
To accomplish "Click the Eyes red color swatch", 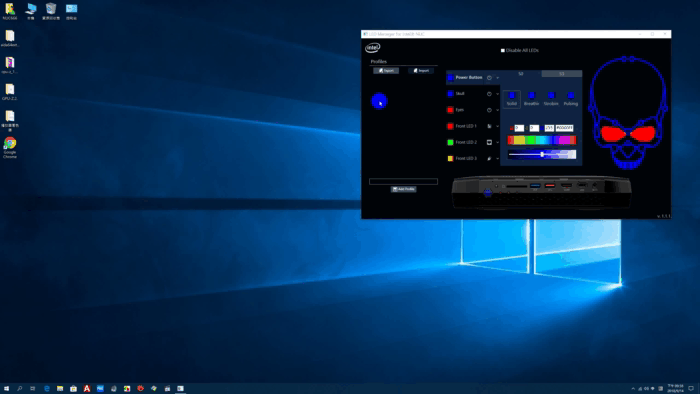I will pyautogui.click(x=450, y=110).
